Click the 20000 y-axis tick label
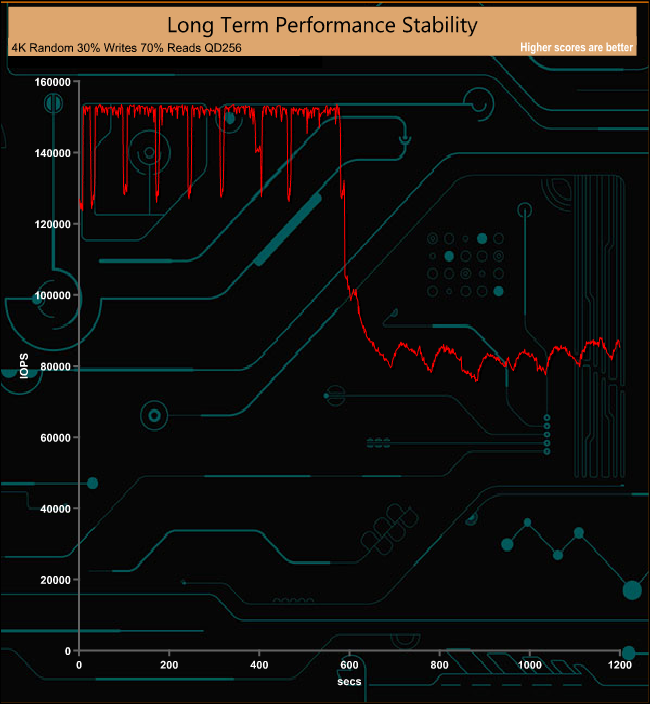The image size is (650, 704). [53, 579]
